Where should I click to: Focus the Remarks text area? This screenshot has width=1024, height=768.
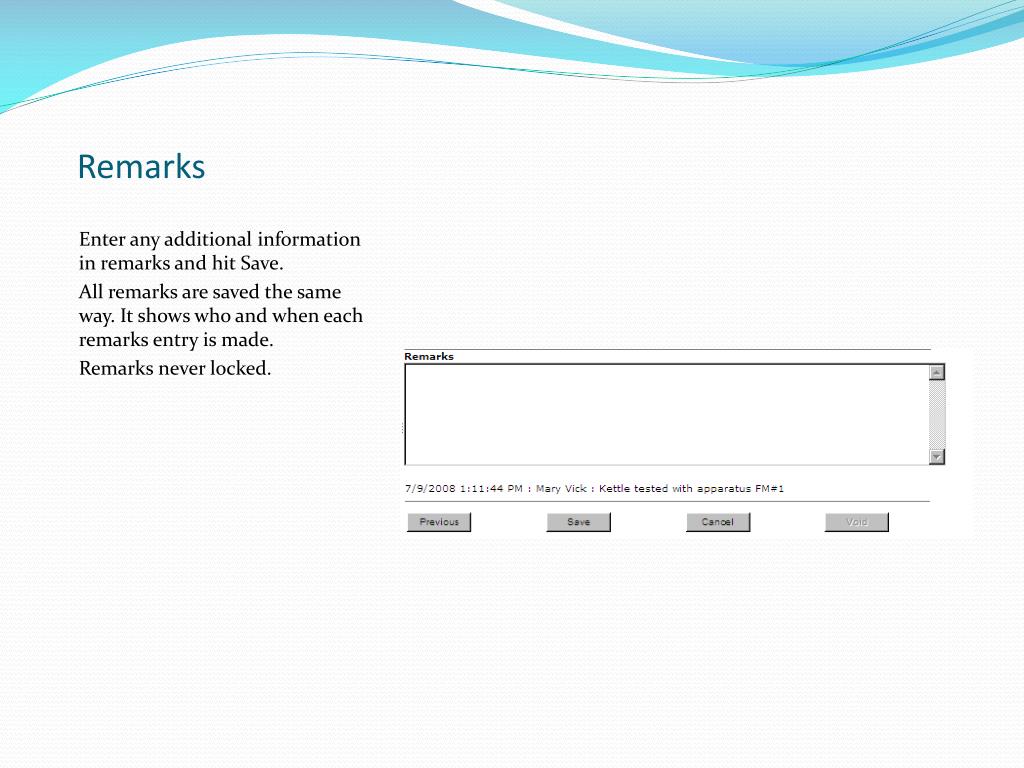tap(667, 414)
